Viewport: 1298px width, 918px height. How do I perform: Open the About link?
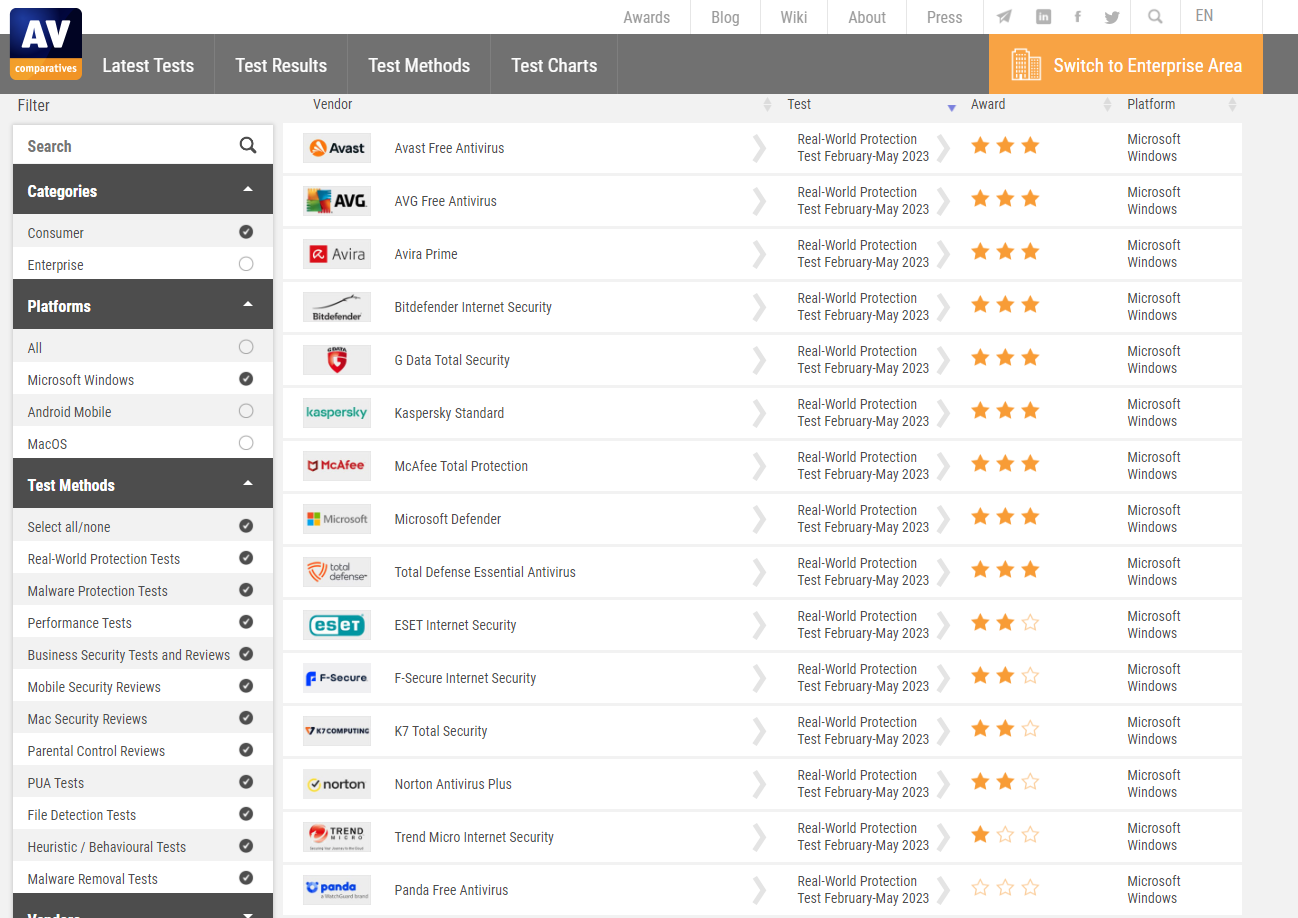867,17
